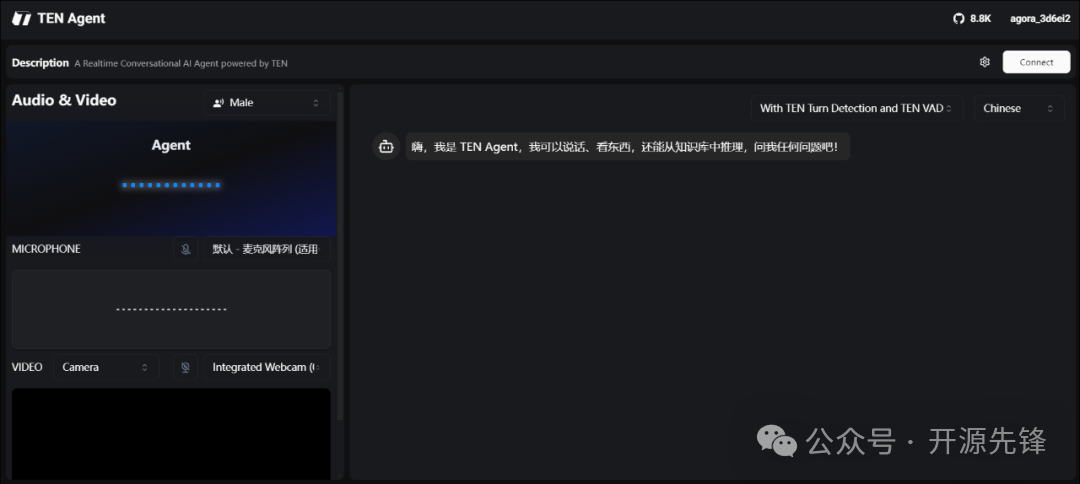Click the Audio & Video heading

(64, 101)
